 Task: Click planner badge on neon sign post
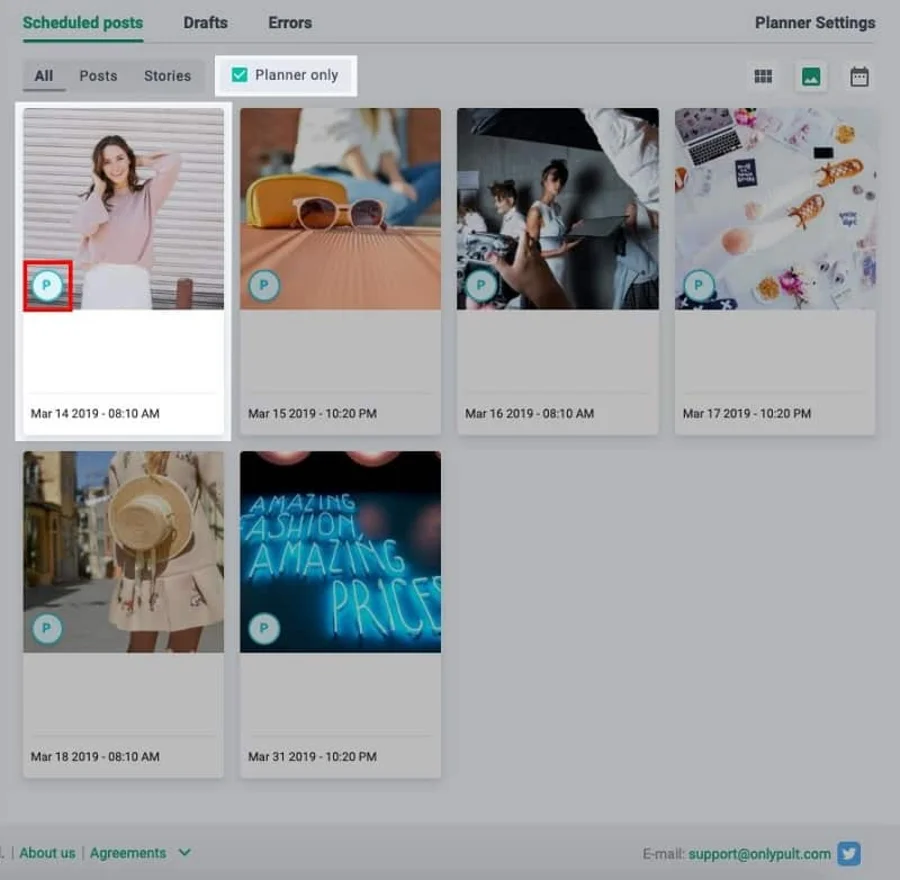pos(264,628)
